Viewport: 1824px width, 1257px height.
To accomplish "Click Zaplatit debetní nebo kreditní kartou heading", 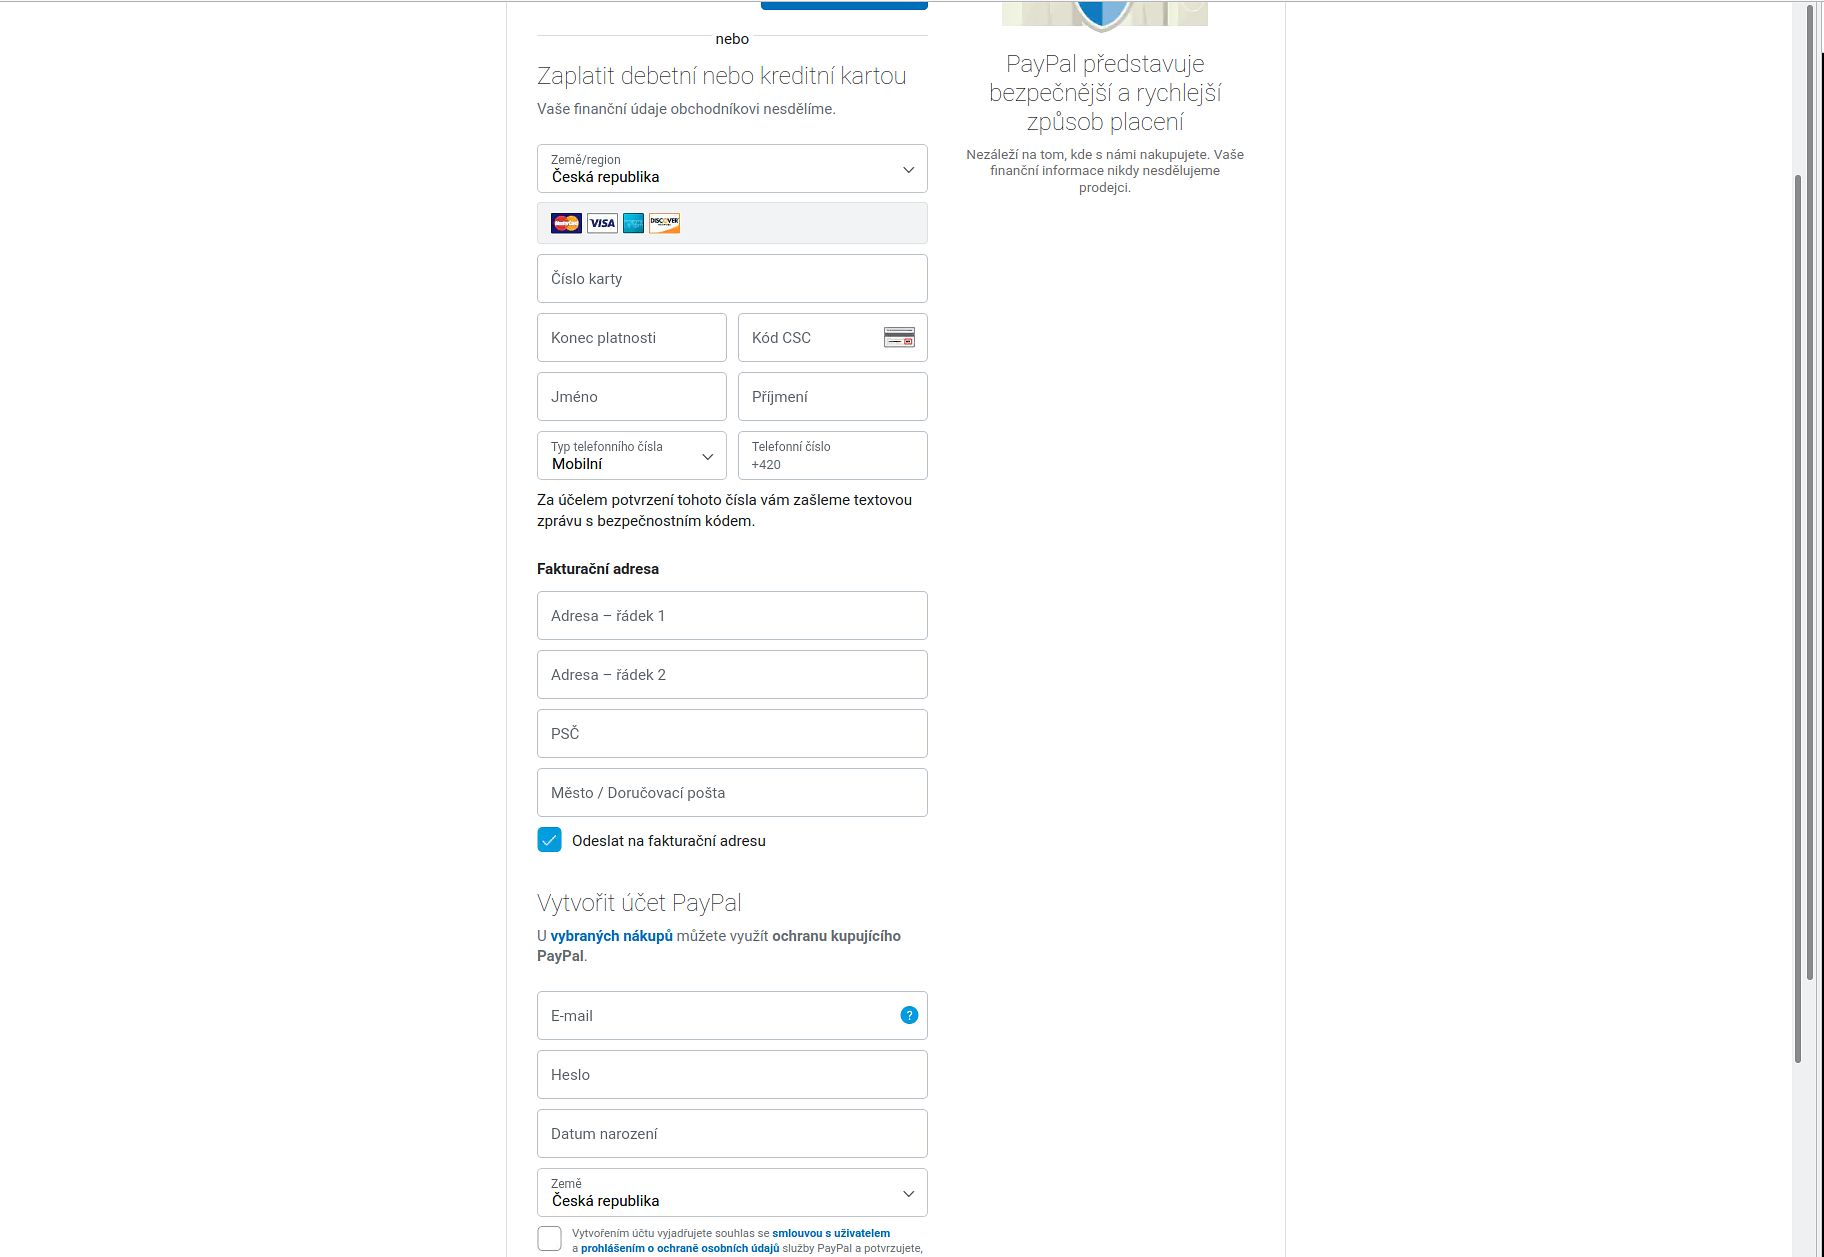I will [721, 76].
